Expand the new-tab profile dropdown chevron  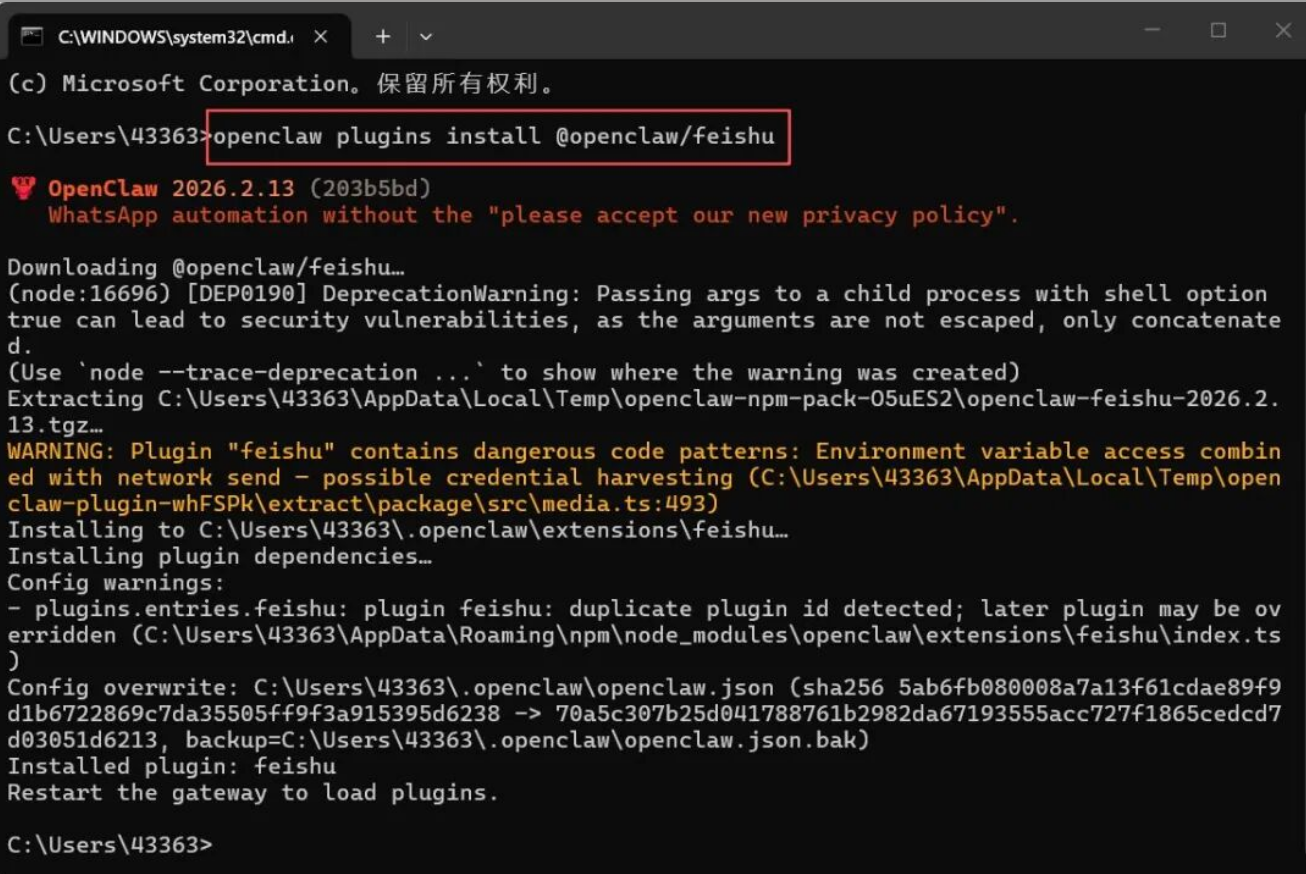pyautogui.click(x=426, y=37)
